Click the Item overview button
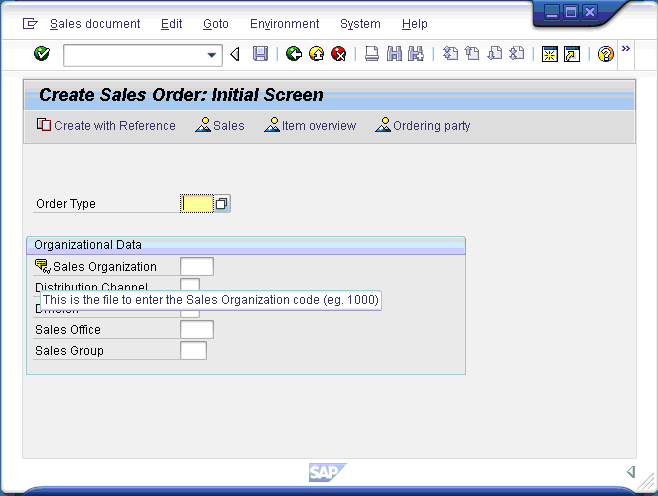 (310, 125)
